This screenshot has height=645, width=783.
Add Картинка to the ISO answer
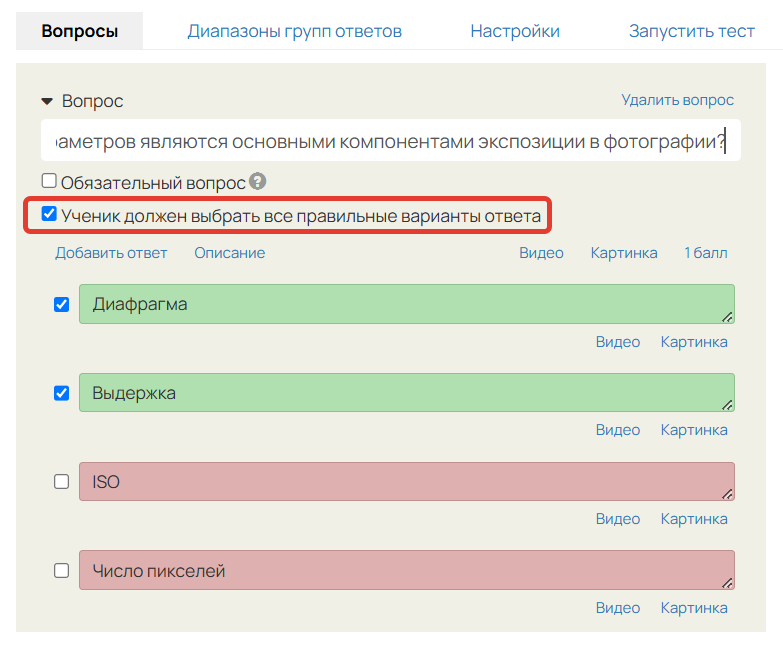pos(694,519)
